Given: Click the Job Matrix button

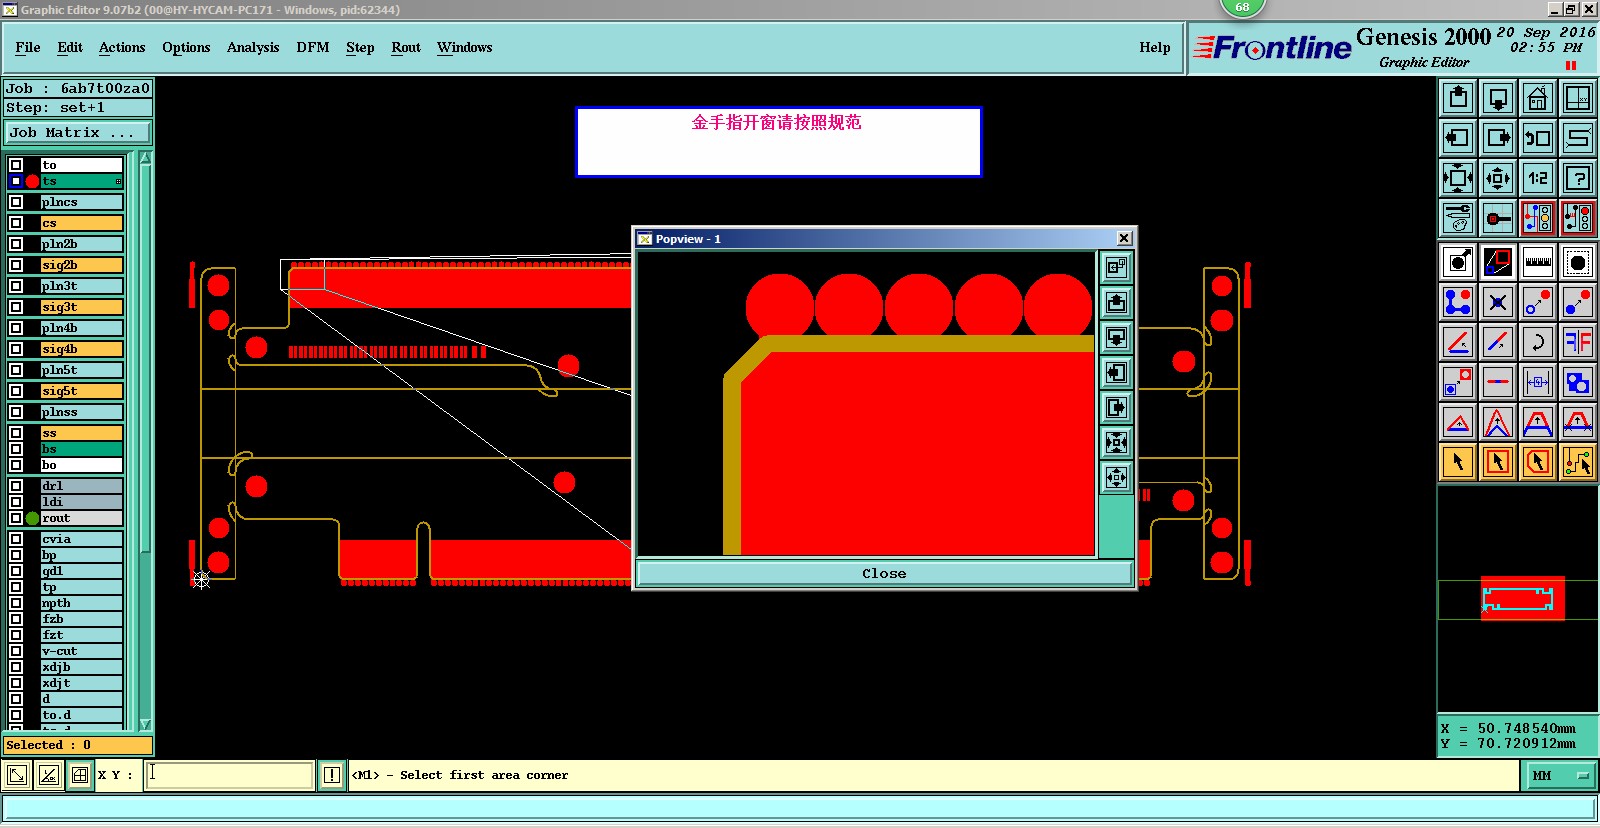Looking at the screenshot, I should (x=78, y=132).
